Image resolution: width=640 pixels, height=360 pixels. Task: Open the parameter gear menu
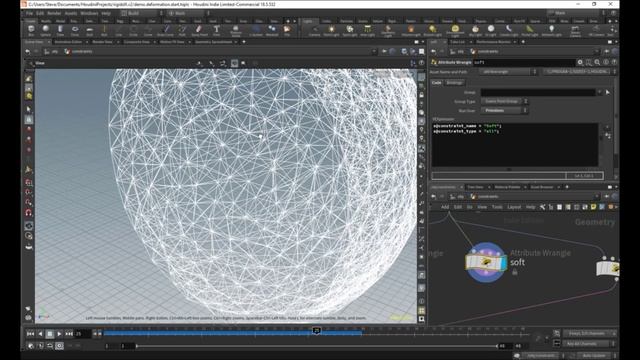tap(580, 62)
